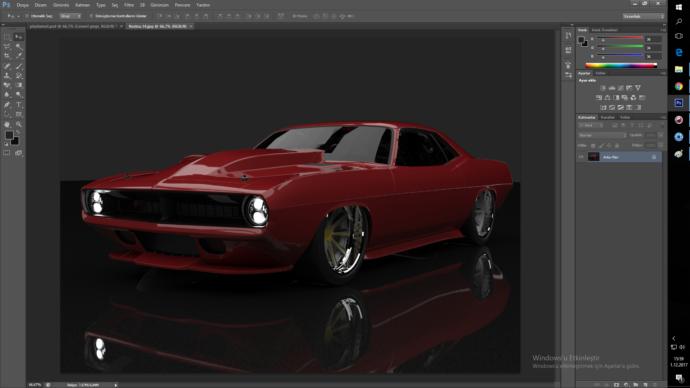Select the Lasso tool
Image resolution: width=690 pixels, height=388 pixels.
7,47
